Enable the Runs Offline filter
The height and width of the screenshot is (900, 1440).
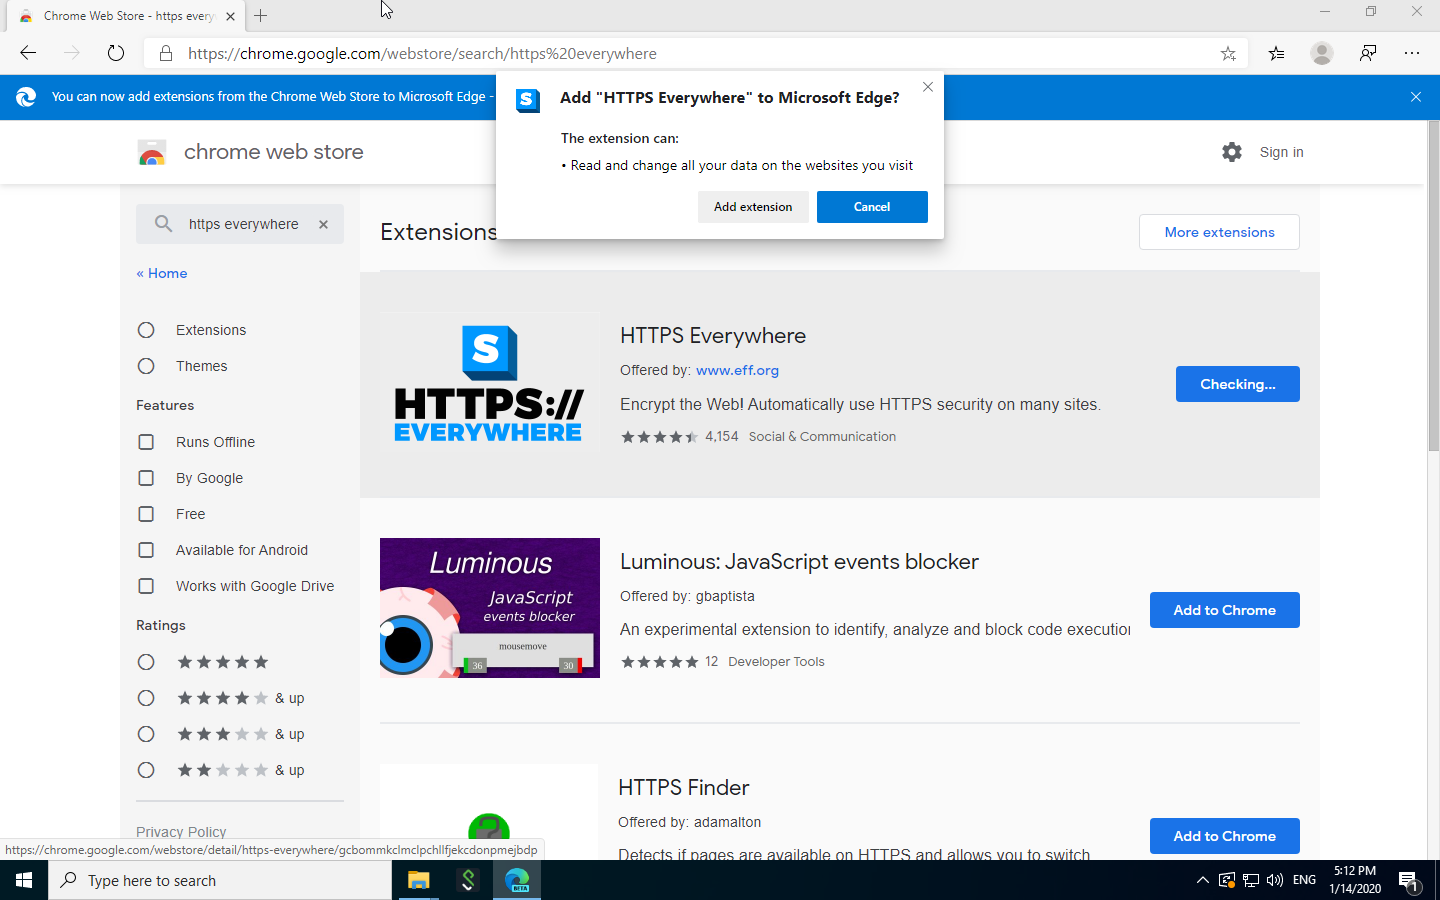[146, 441]
